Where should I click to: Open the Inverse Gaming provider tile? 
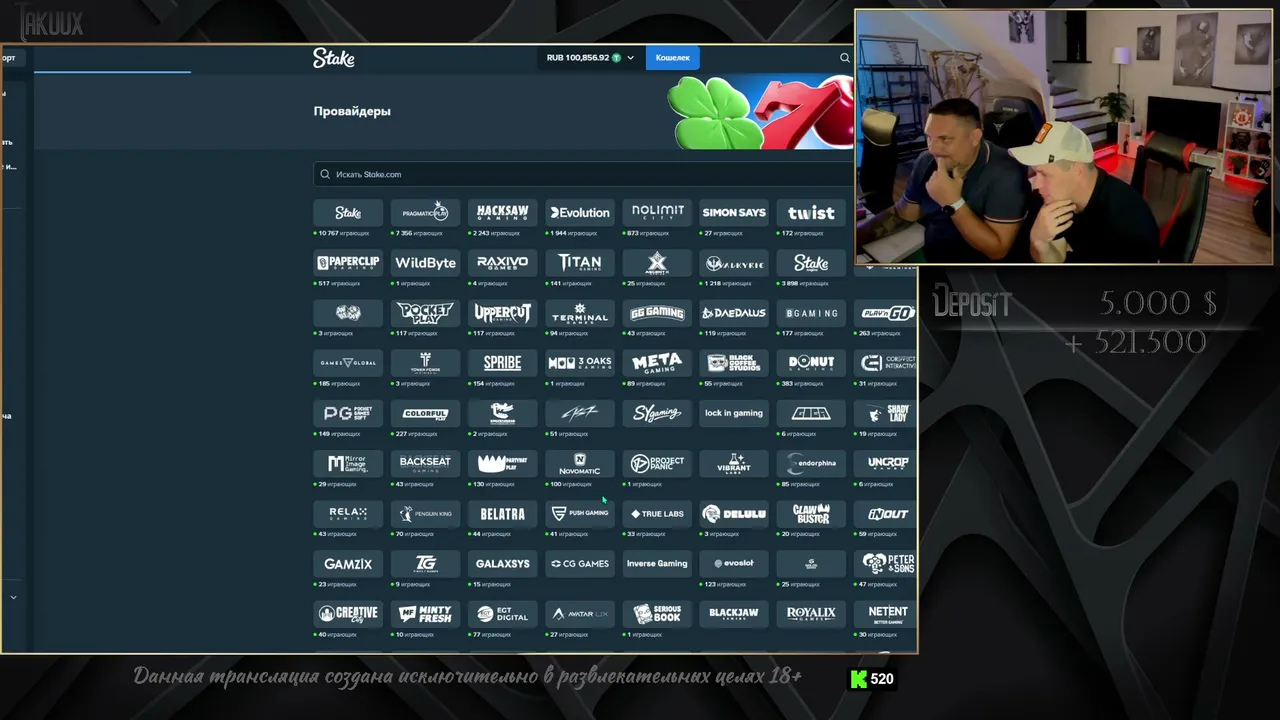[657, 563]
